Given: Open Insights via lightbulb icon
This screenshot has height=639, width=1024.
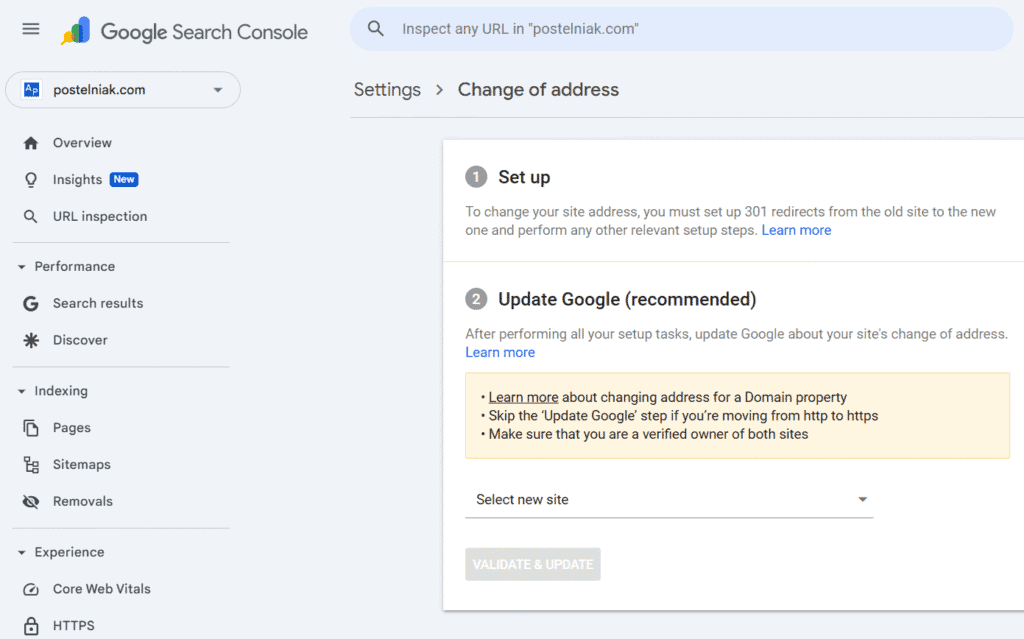Looking at the screenshot, I should (31, 180).
